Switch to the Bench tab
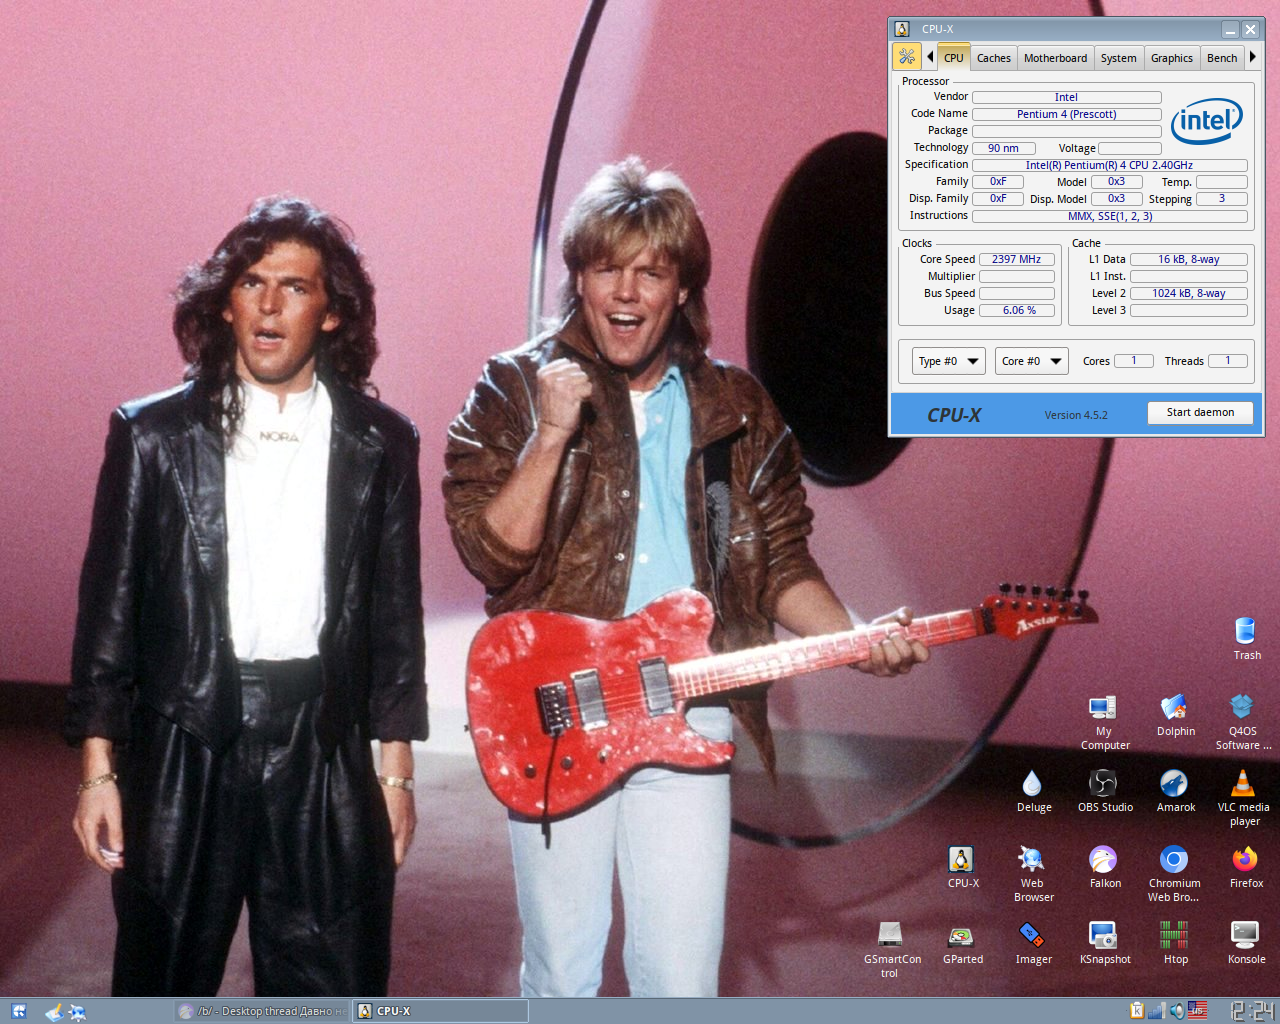Image resolution: width=1280 pixels, height=1024 pixels. [x=1222, y=58]
